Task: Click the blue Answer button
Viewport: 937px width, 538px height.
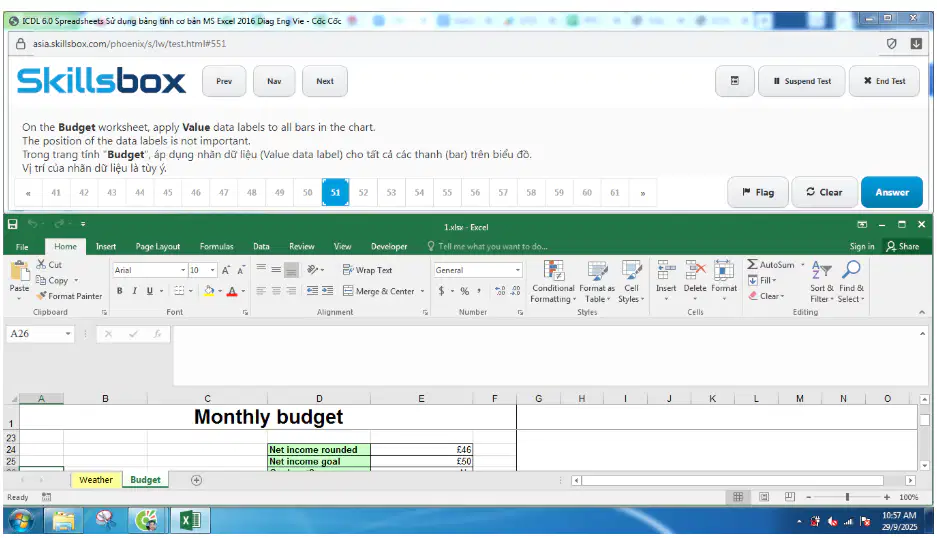Action: 892,192
